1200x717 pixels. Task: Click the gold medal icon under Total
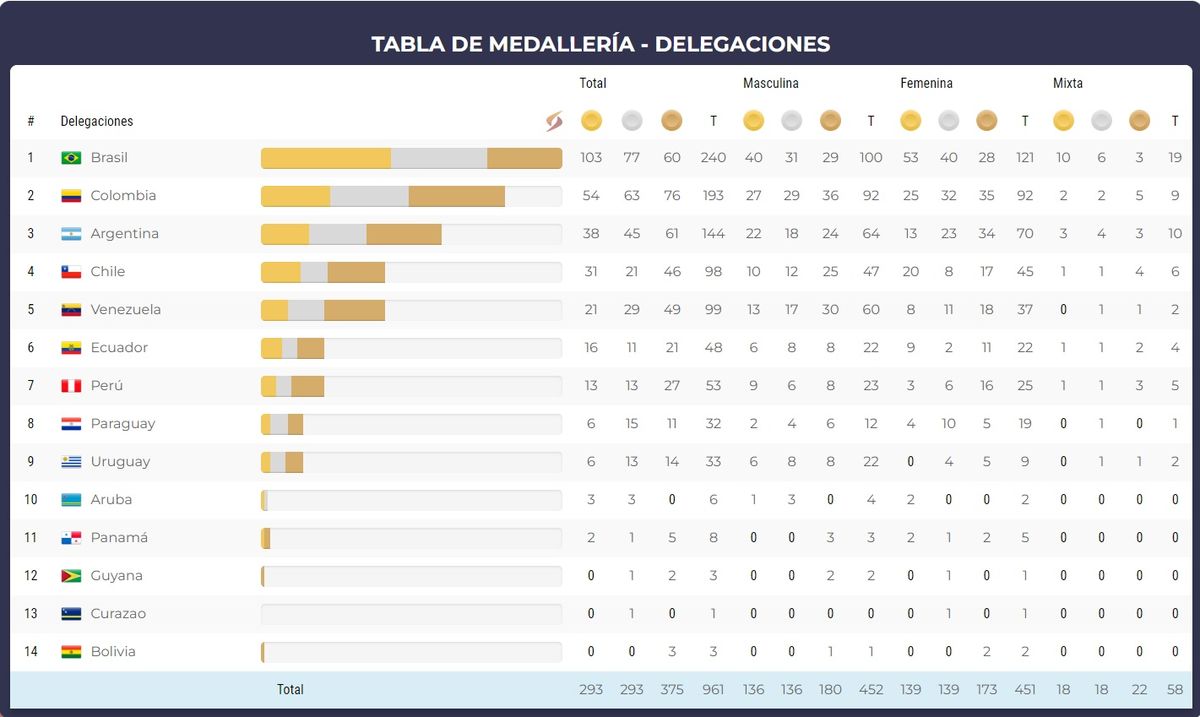pyautogui.click(x=591, y=121)
